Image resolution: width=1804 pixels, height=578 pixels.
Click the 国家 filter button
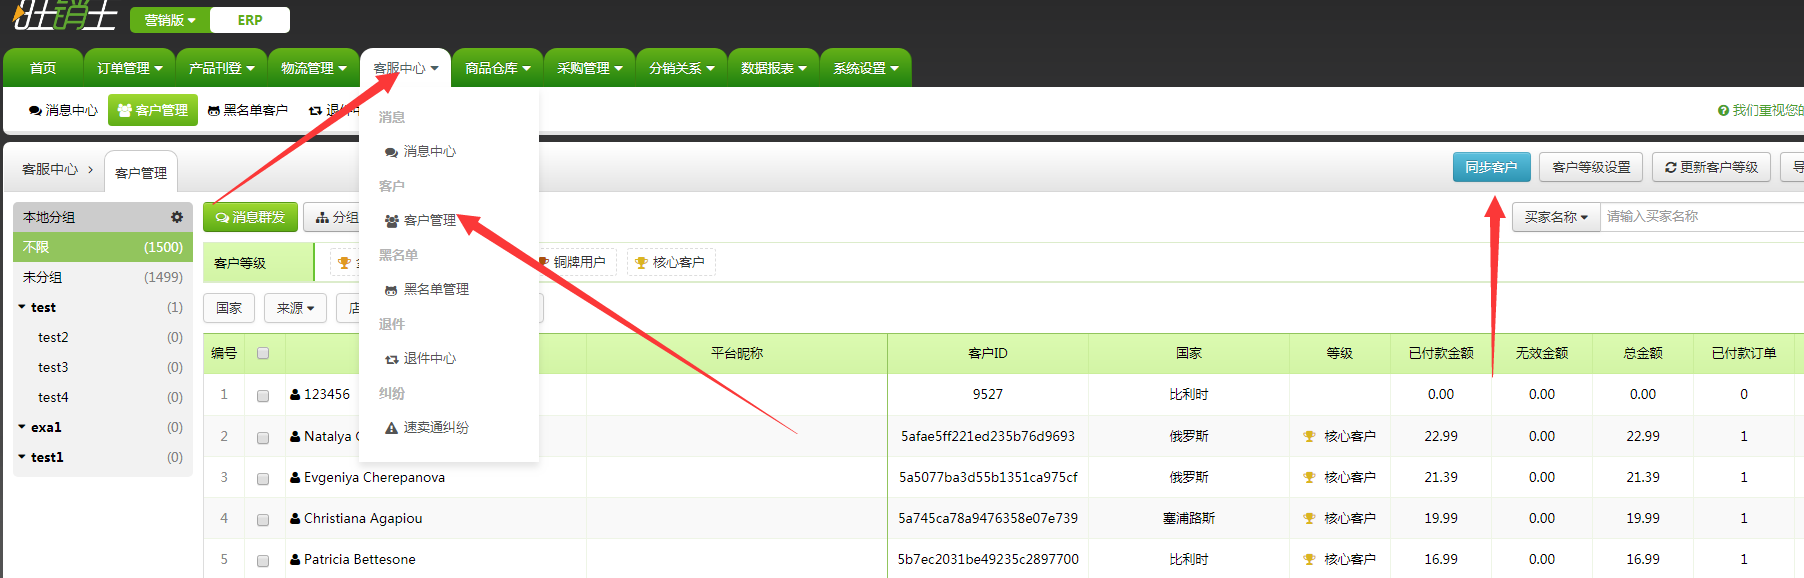tap(229, 308)
